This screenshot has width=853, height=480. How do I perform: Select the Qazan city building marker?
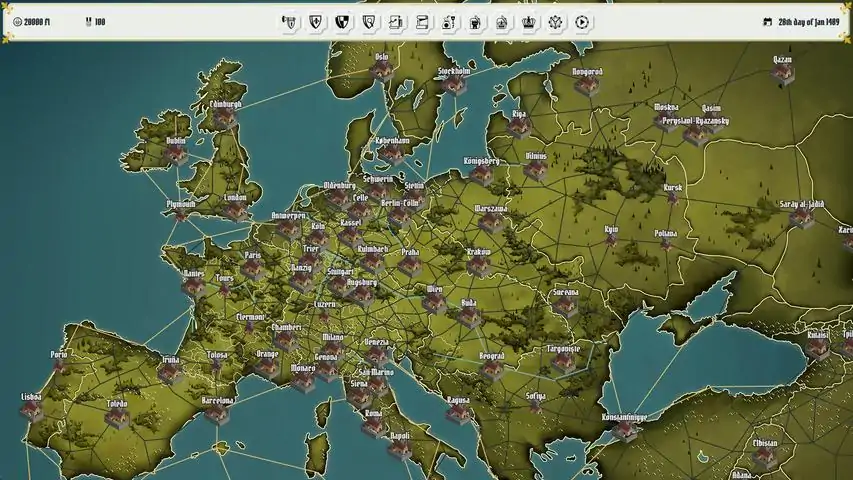pyautogui.click(x=782, y=73)
